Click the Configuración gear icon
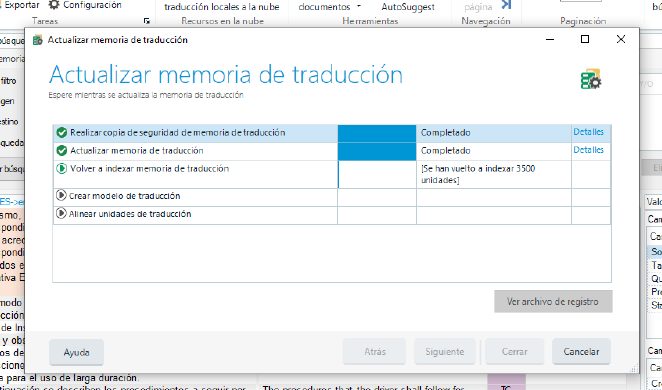Viewport: 662px width, 390px height. click(x=54, y=5)
